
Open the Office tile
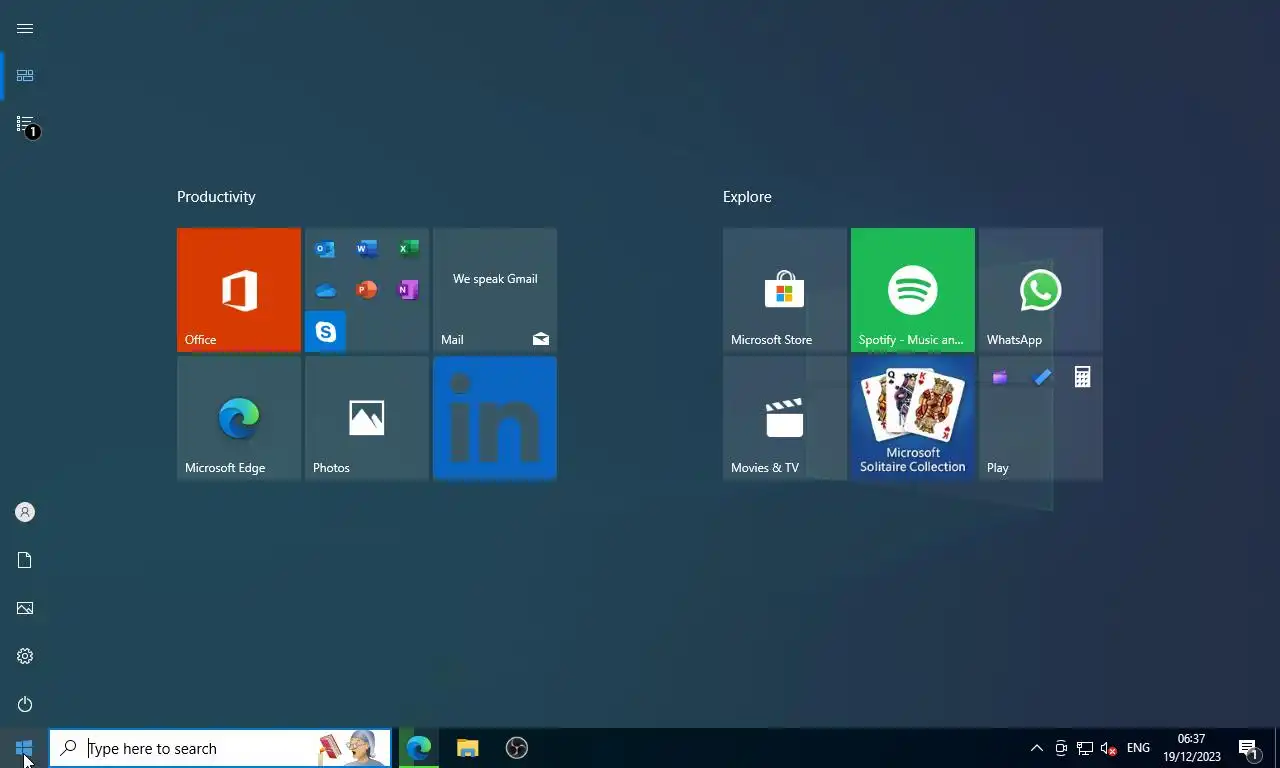coord(239,290)
